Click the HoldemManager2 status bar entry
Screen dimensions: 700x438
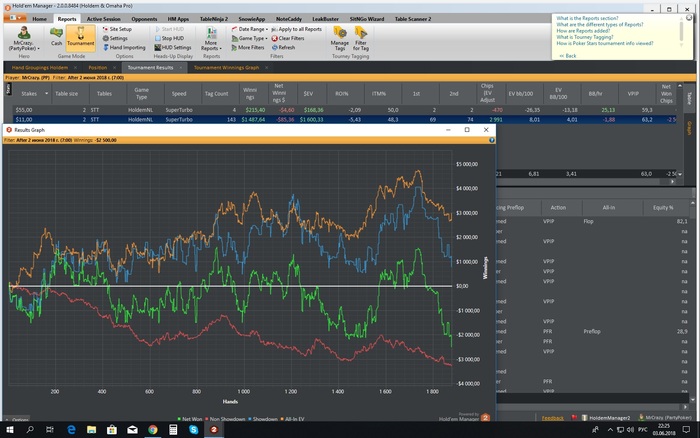(x=606, y=418)
